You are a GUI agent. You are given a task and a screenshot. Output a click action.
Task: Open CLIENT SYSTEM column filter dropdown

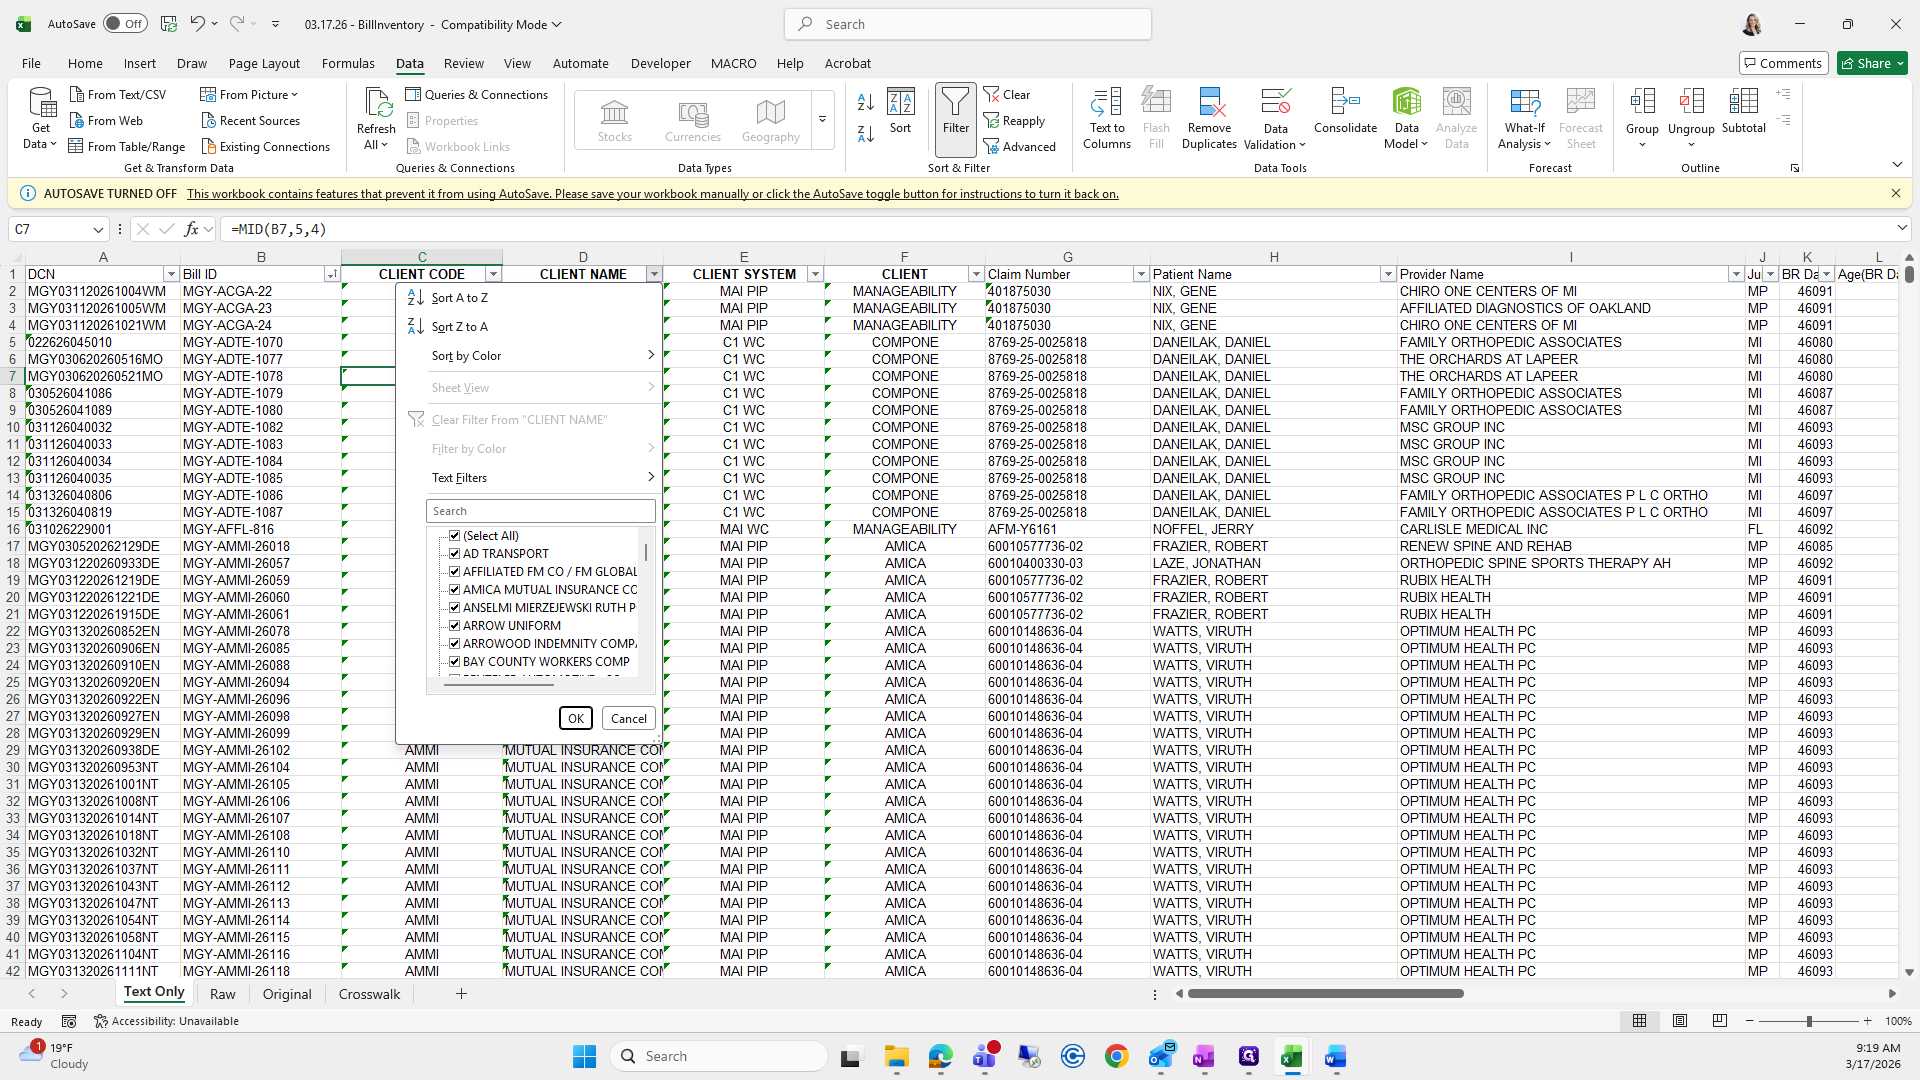tap(815, 274)
